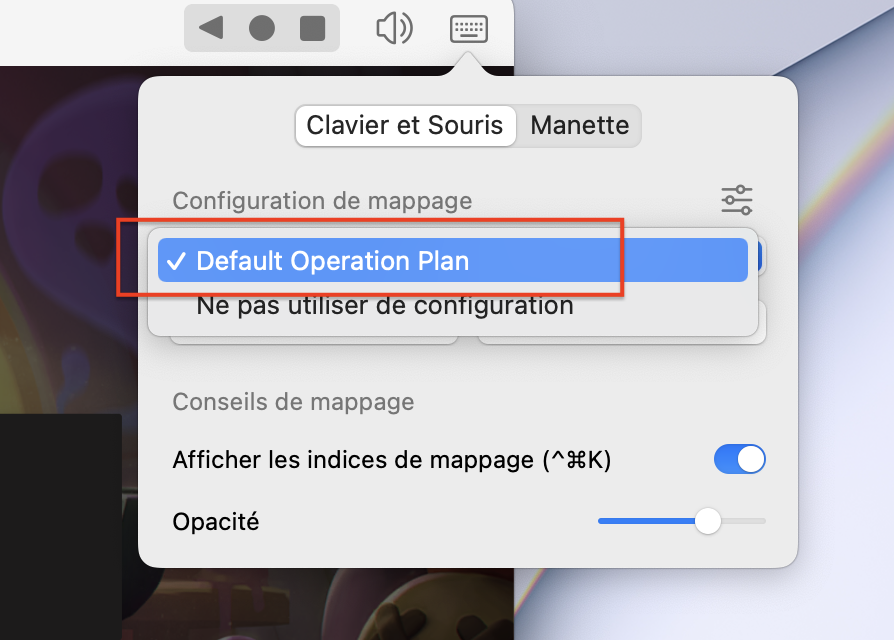Switch to the Clavier et Souris tab
The image size is (894, 640).
tap(405, 126)
